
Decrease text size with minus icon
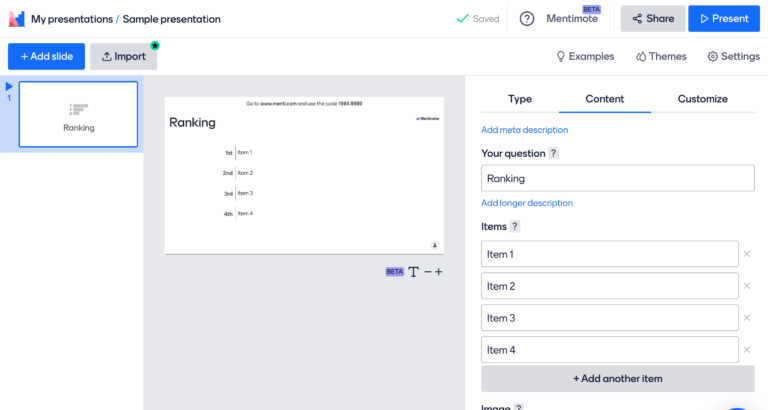pos(428,272)
